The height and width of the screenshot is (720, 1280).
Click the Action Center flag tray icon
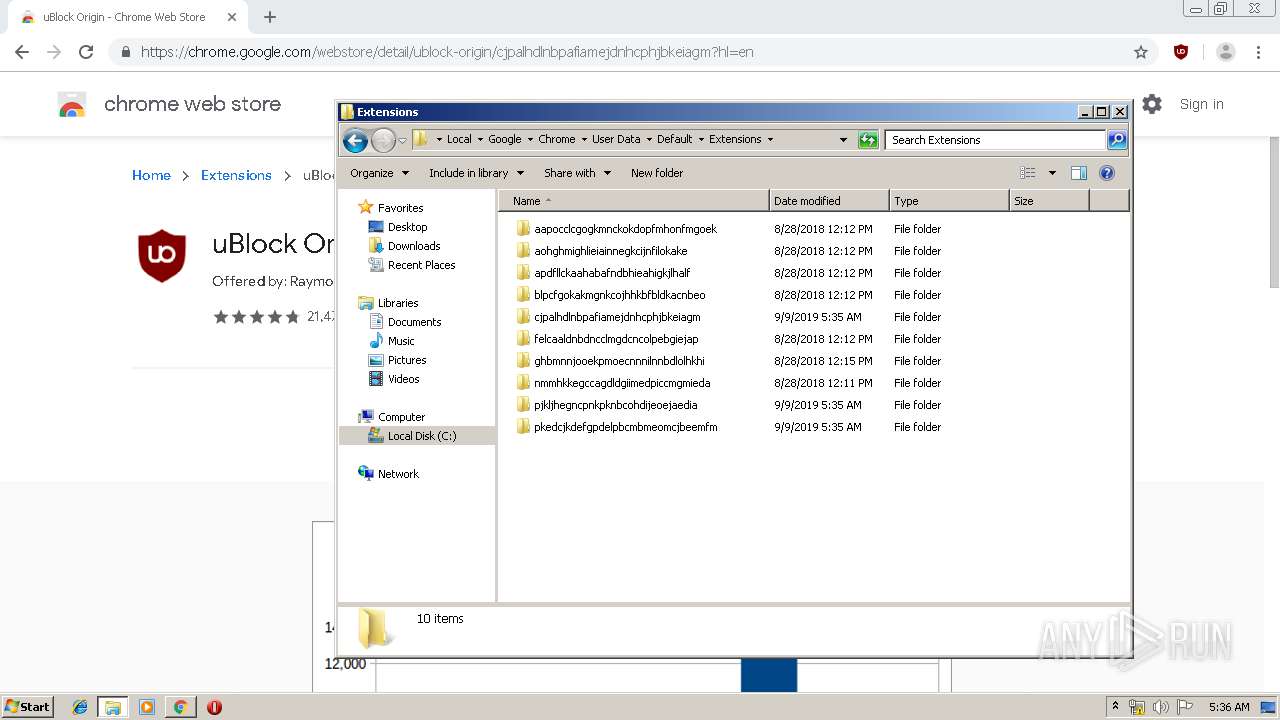1185,707
